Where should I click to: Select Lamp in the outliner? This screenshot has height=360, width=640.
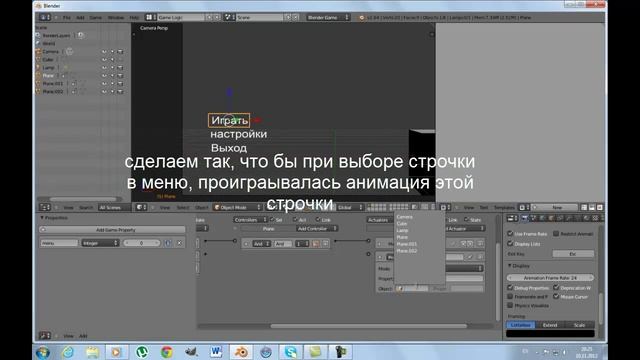click(48, 67)
